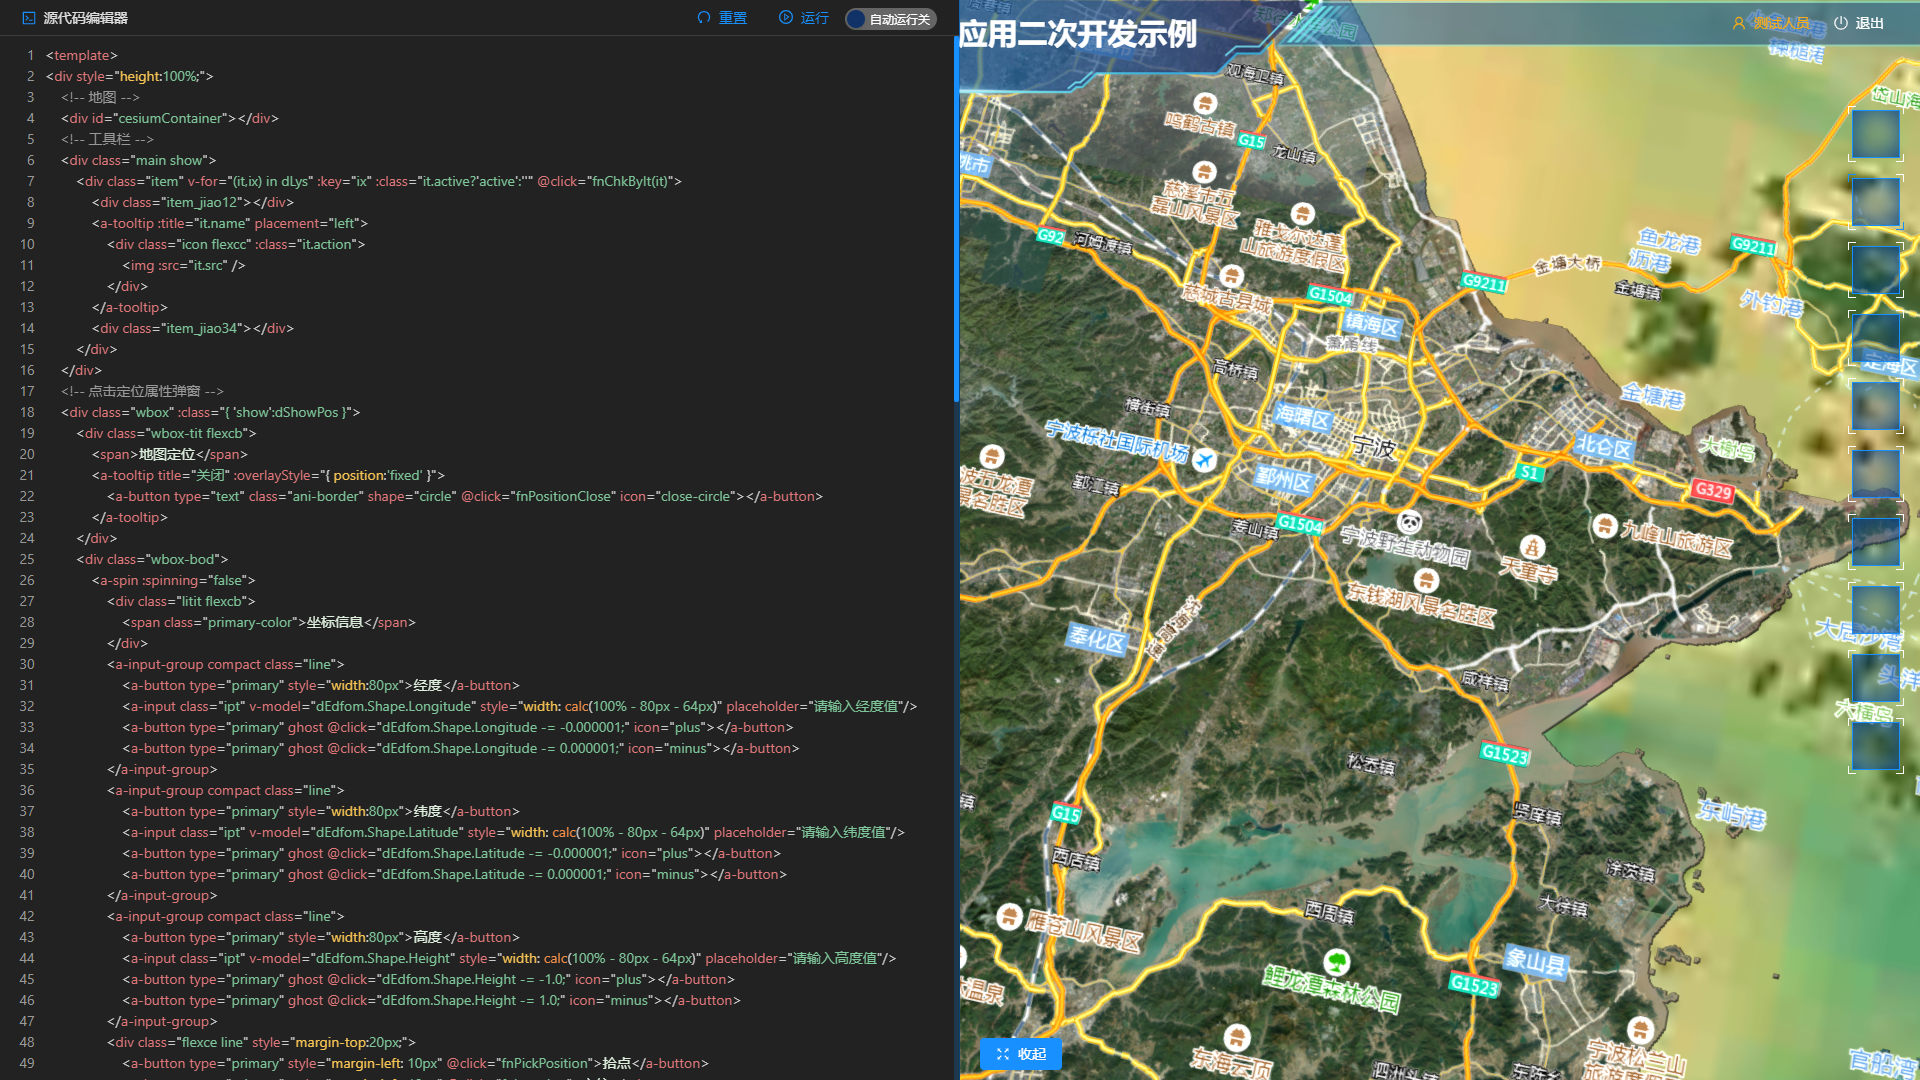
Task: Click the panda zoo icon on map
Action: coord(1410,522)
